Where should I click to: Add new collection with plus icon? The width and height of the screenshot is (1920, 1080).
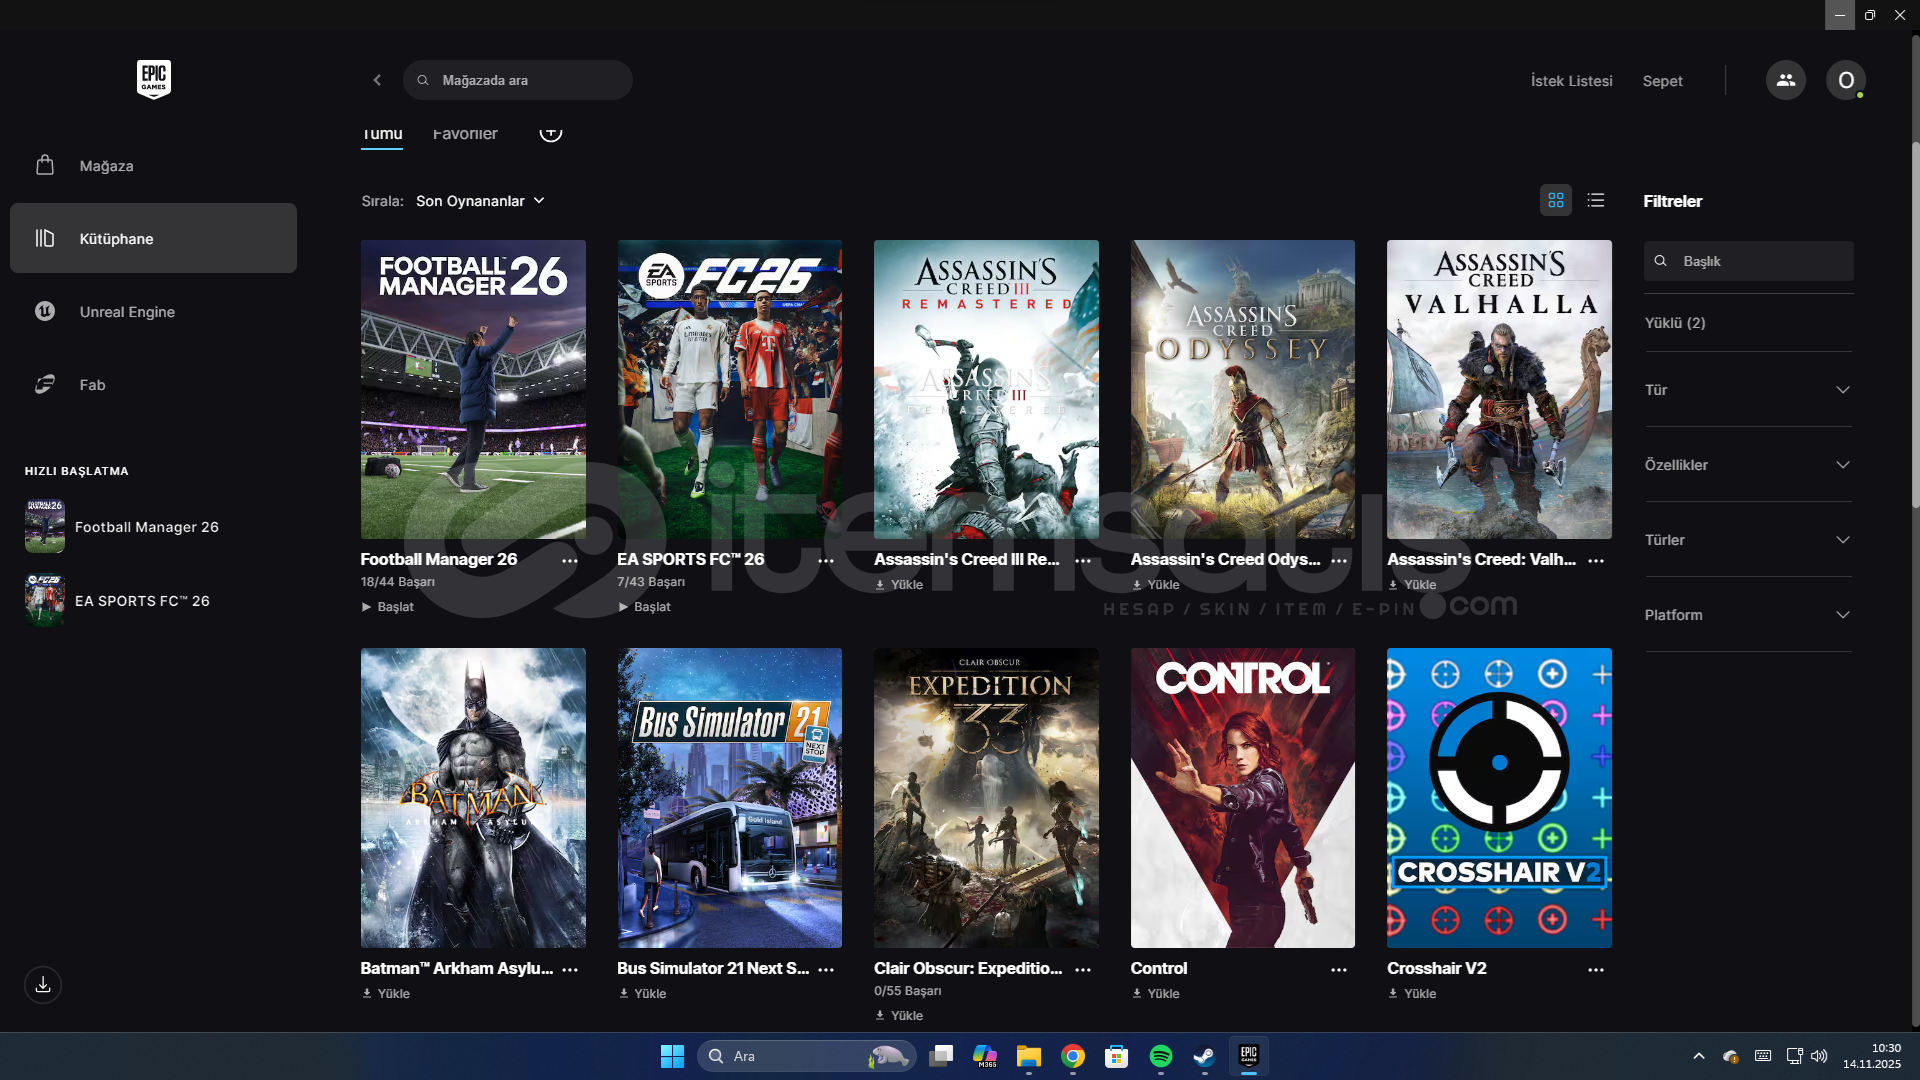551,132
